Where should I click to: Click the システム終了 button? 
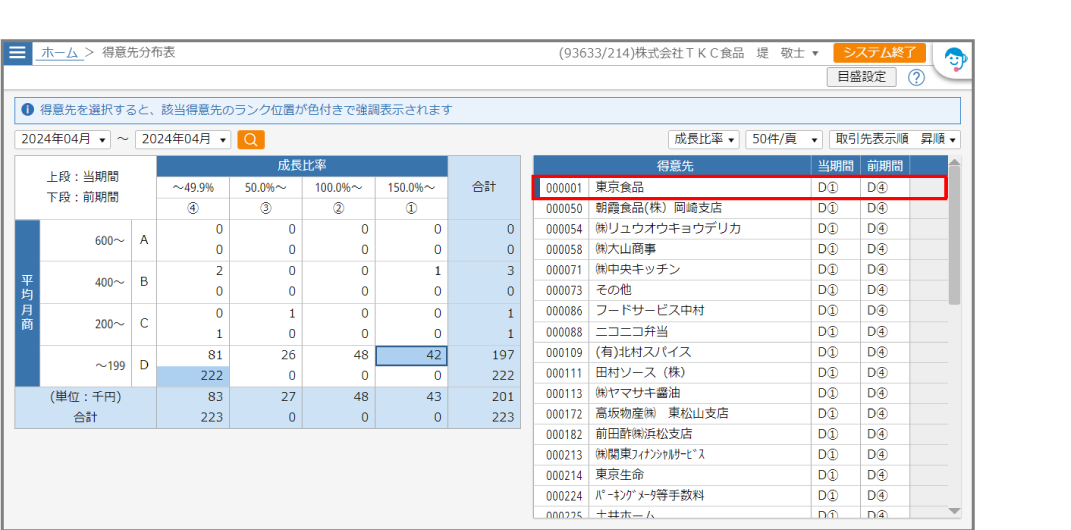coord(880,53)
